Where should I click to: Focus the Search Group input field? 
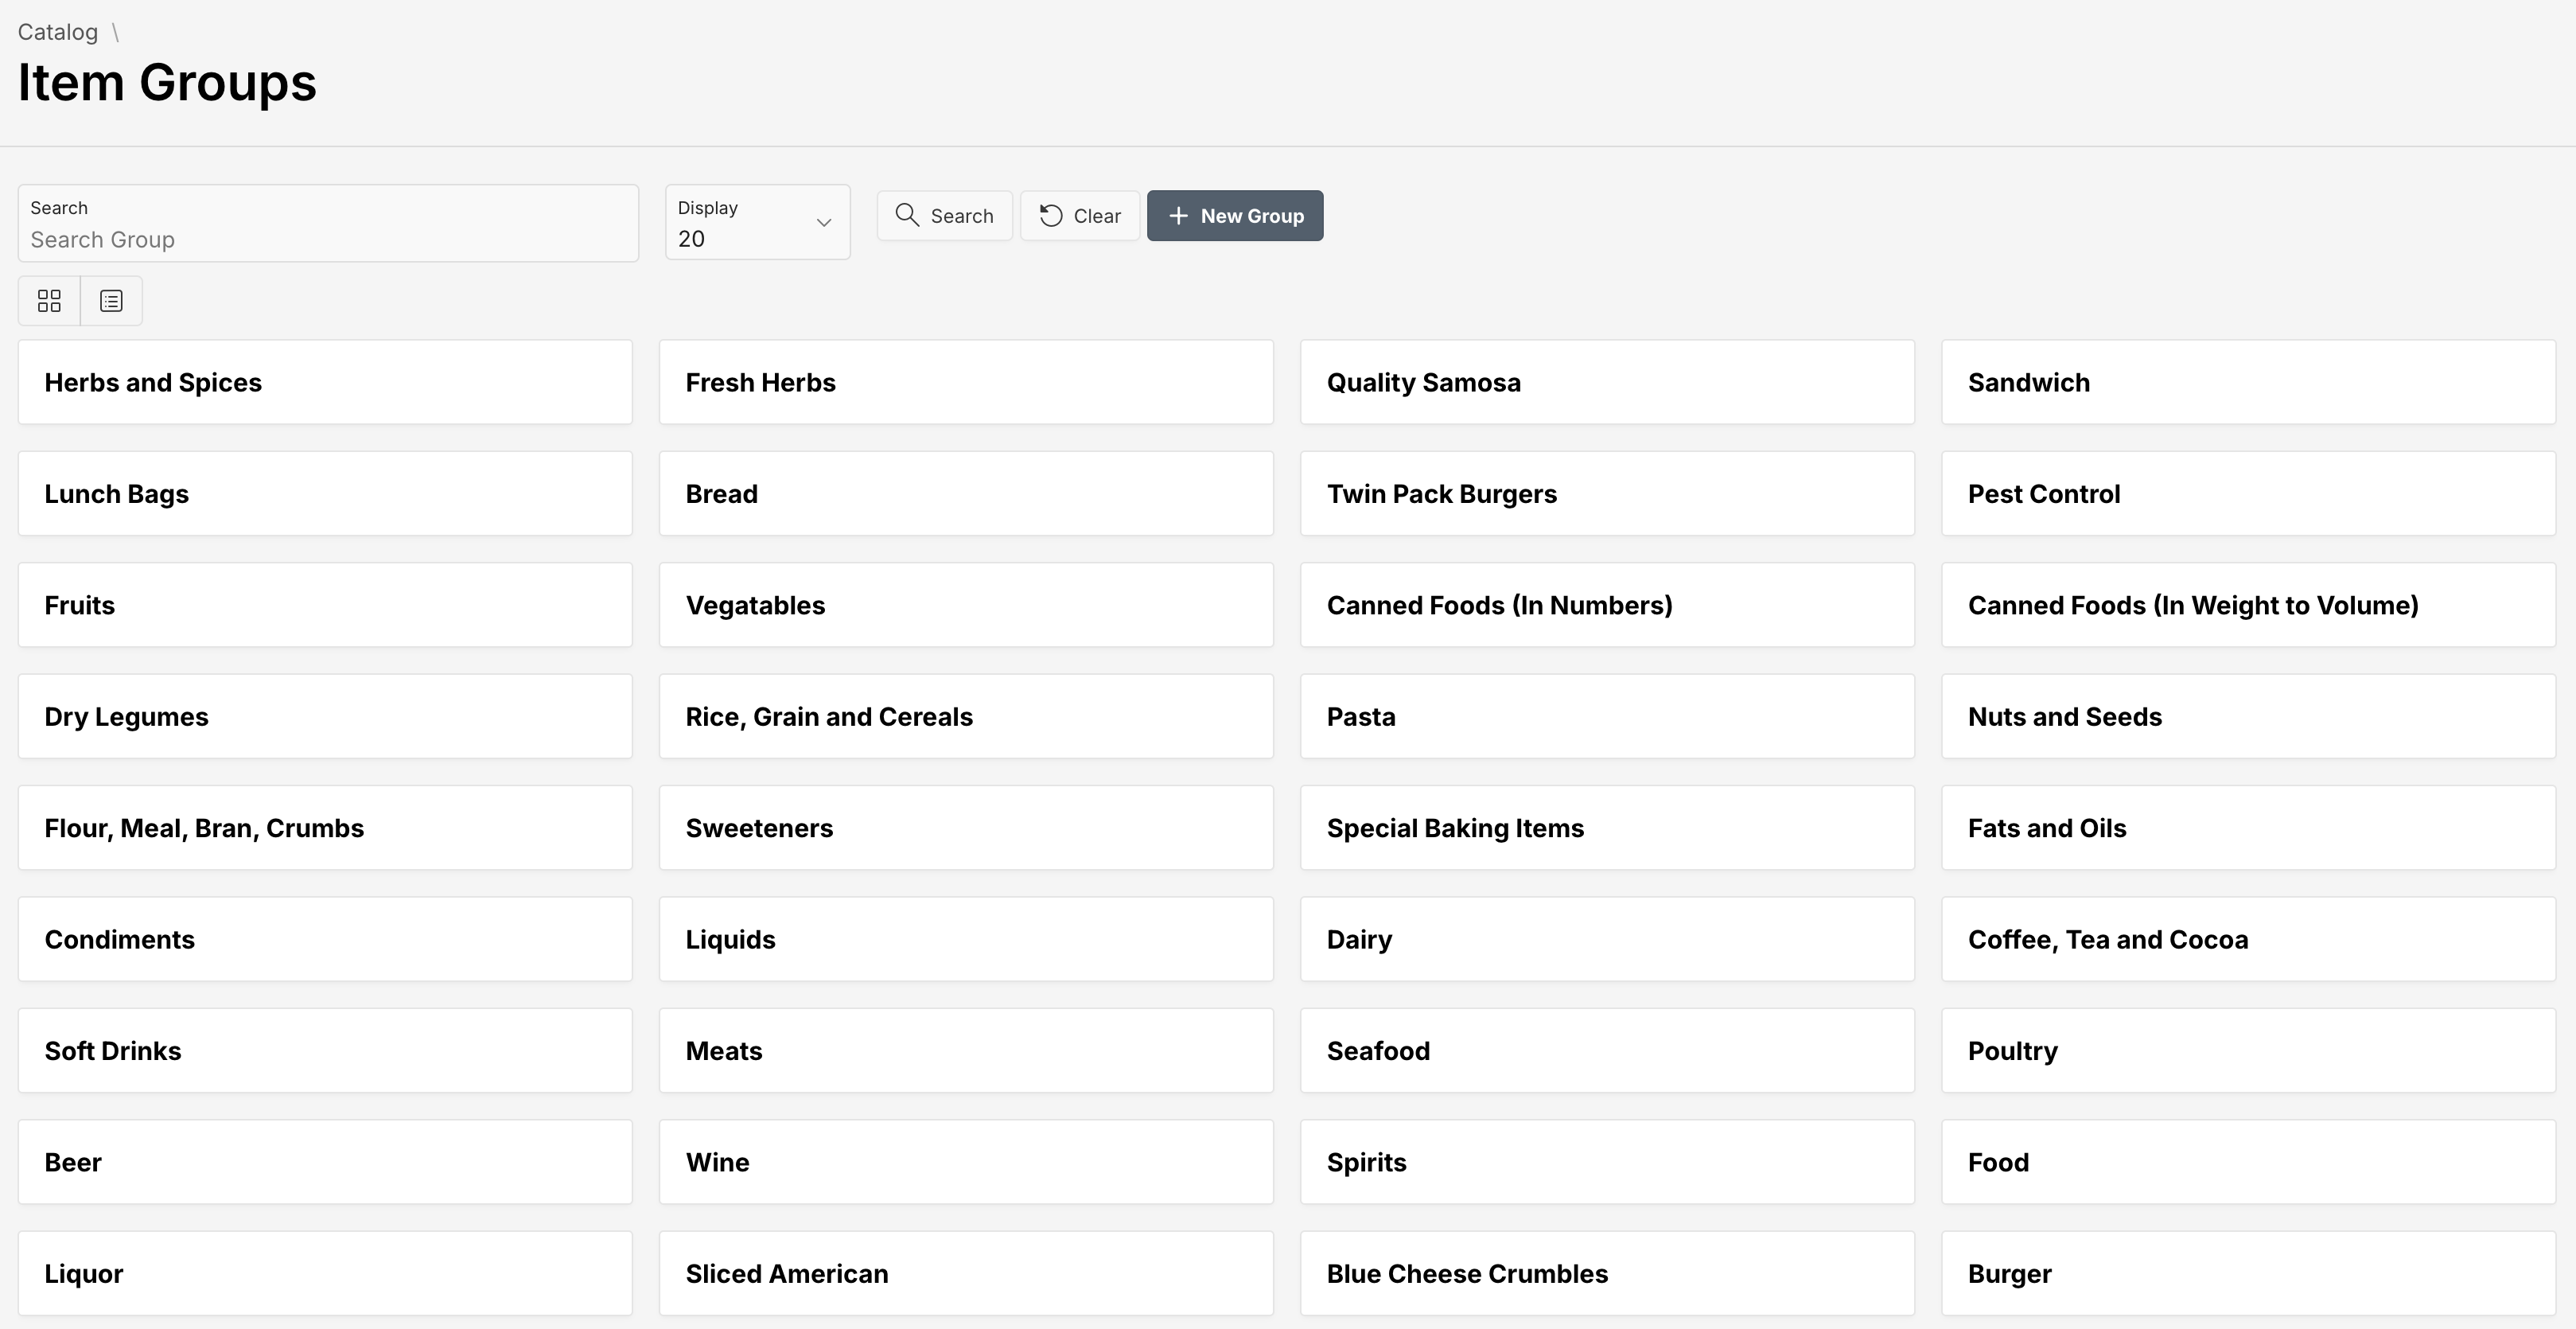[328, 223]
